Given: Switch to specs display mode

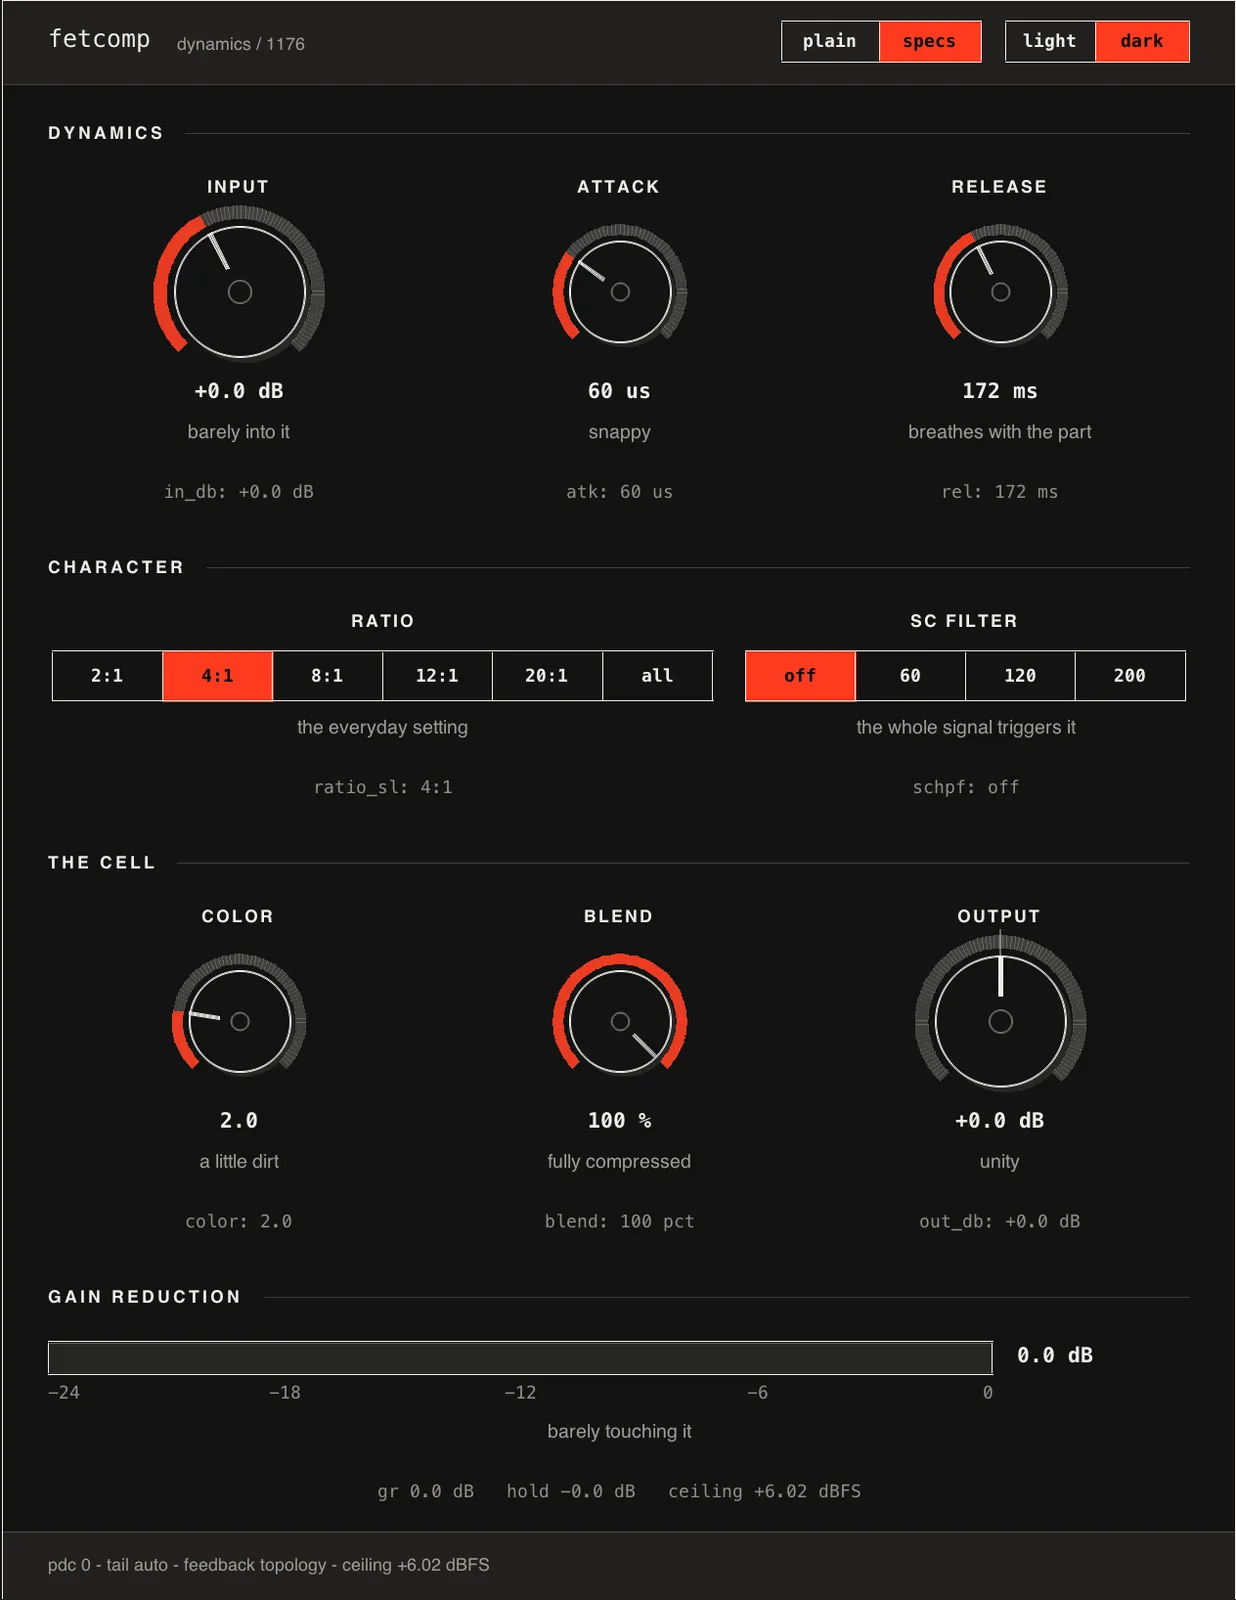Looking at the screenshot, I should click(x=929, y=41).
